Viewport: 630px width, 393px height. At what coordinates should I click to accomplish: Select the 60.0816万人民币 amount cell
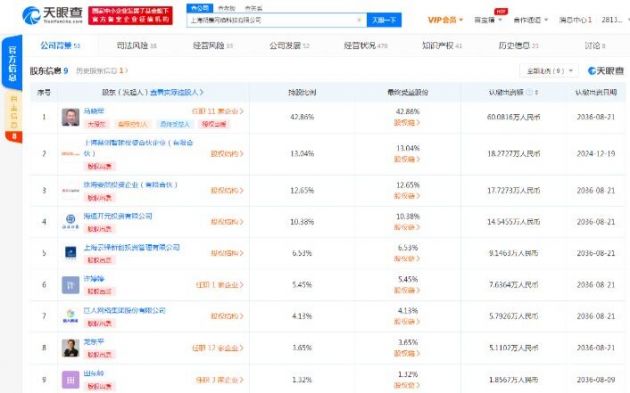tap(513, 117)
